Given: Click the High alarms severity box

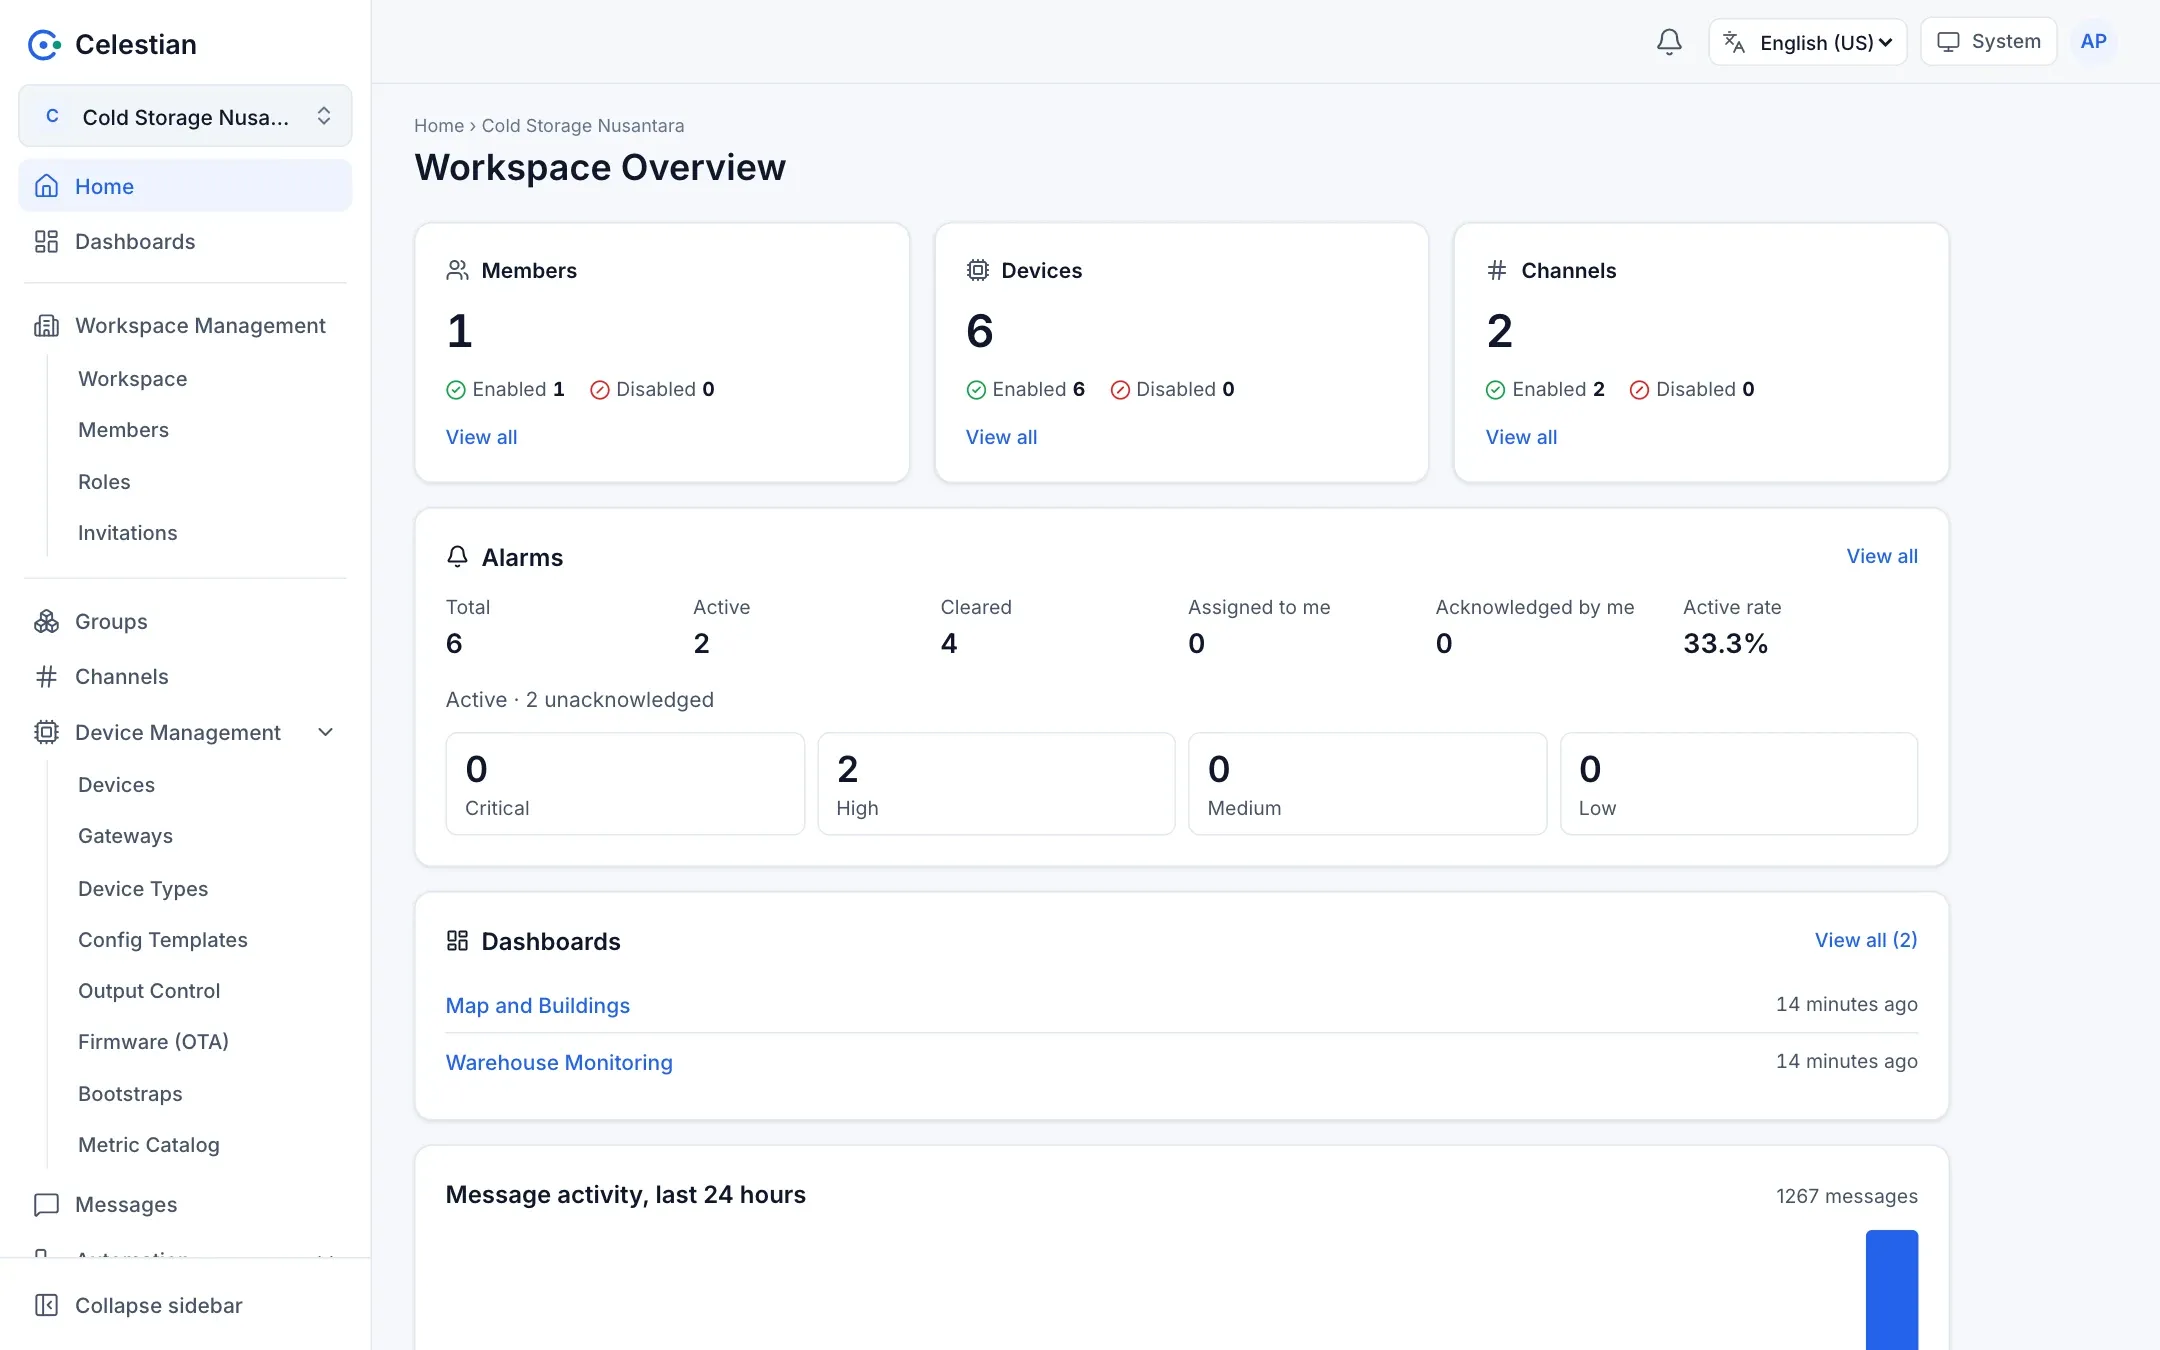Looking at the screenshot, I should 996,784.
